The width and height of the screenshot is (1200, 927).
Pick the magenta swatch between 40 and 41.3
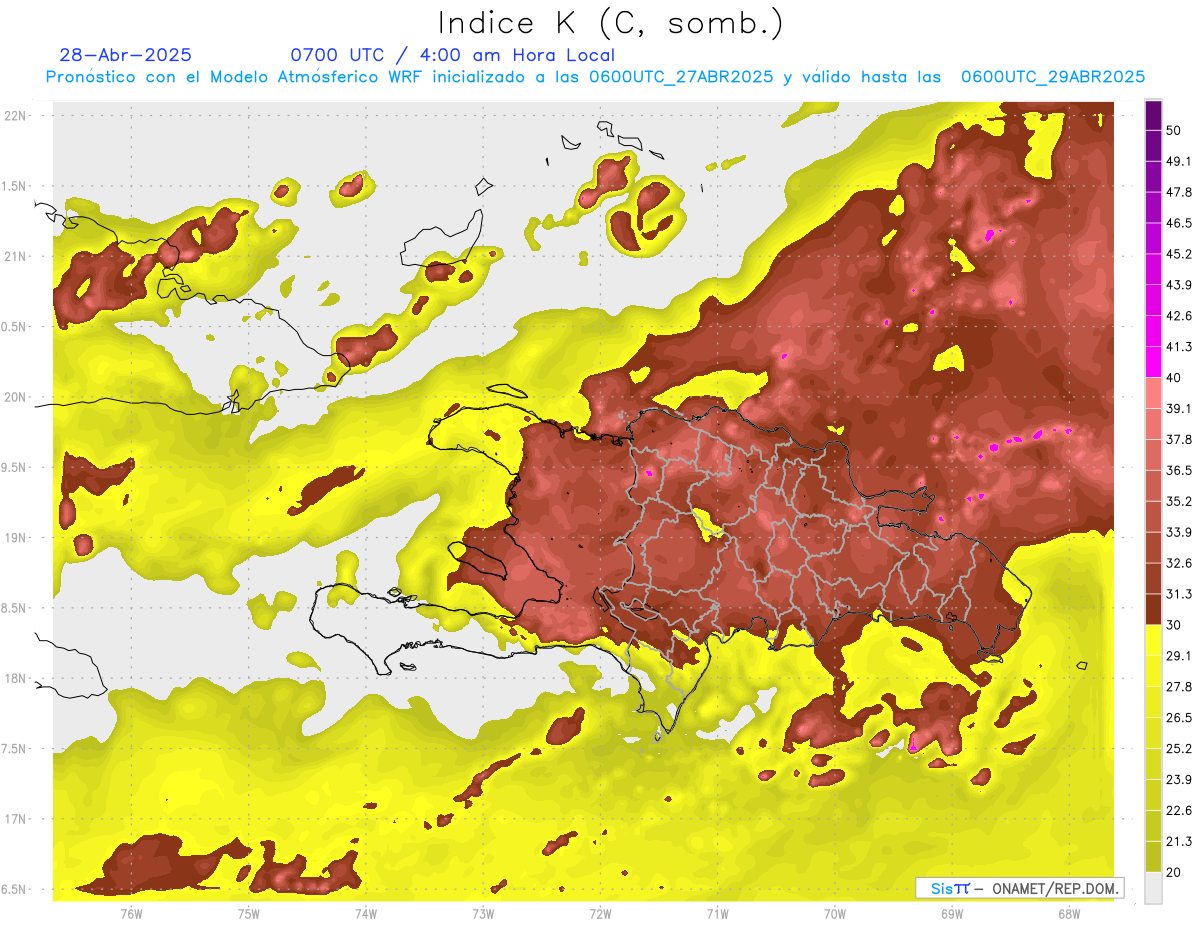click(x=1153, y=362)
